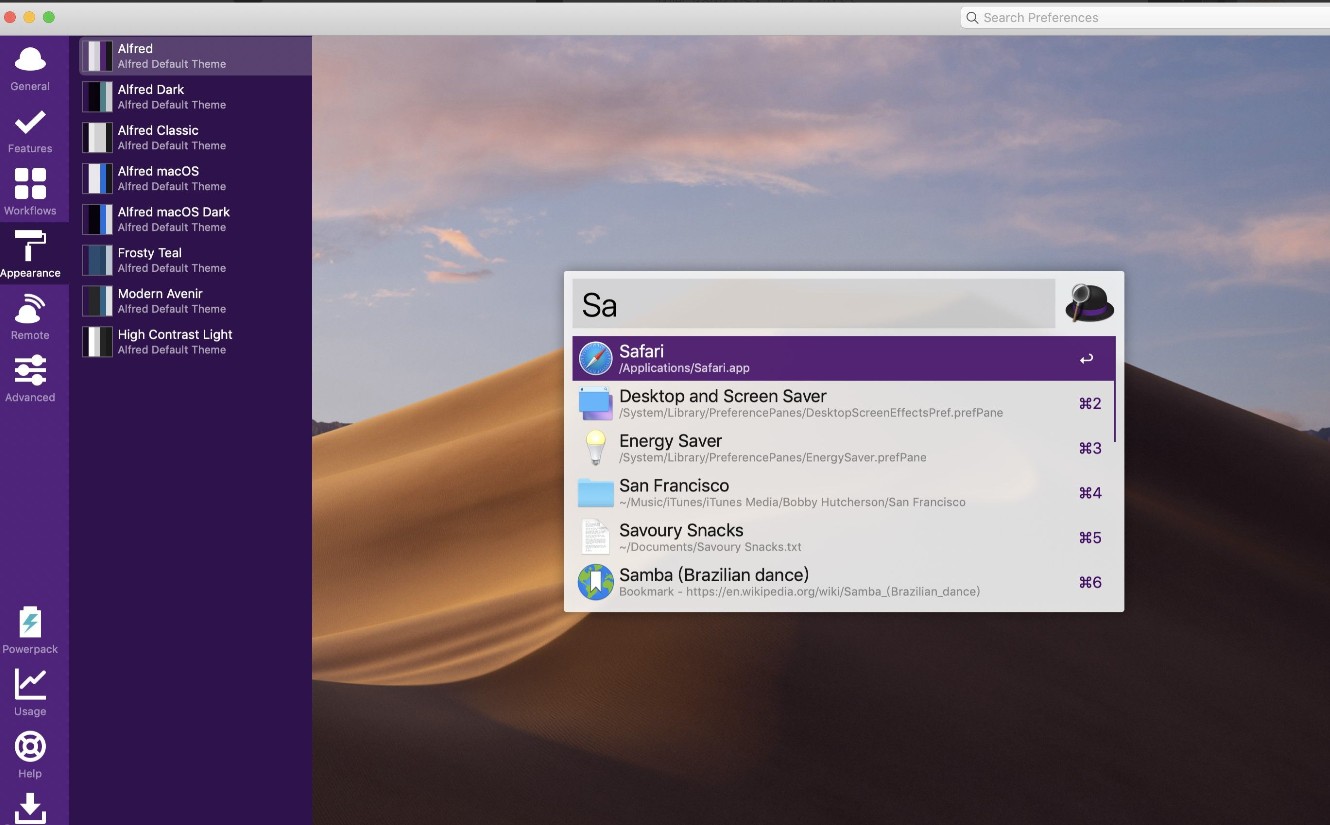Click the download arrow icon in sidebar

coord(30,808)
